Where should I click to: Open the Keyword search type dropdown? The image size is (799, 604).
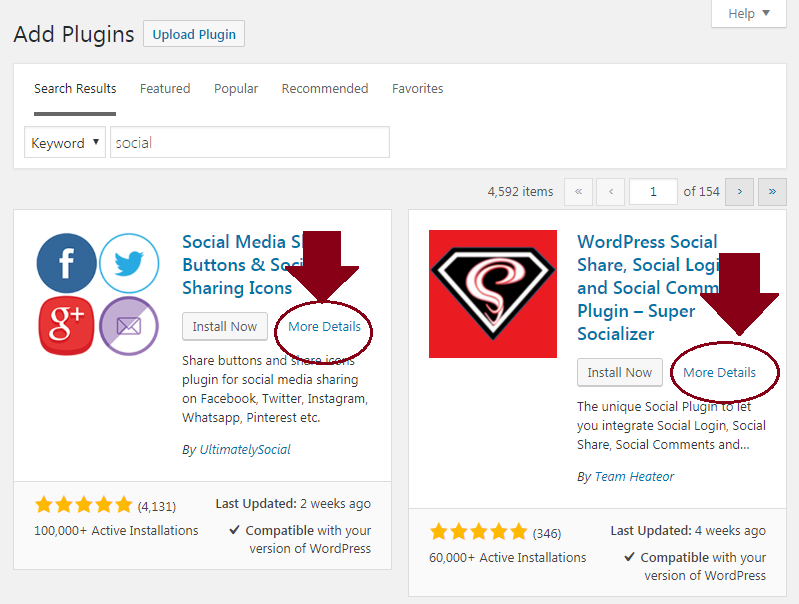pyautogui.click(x=65, y=143)
